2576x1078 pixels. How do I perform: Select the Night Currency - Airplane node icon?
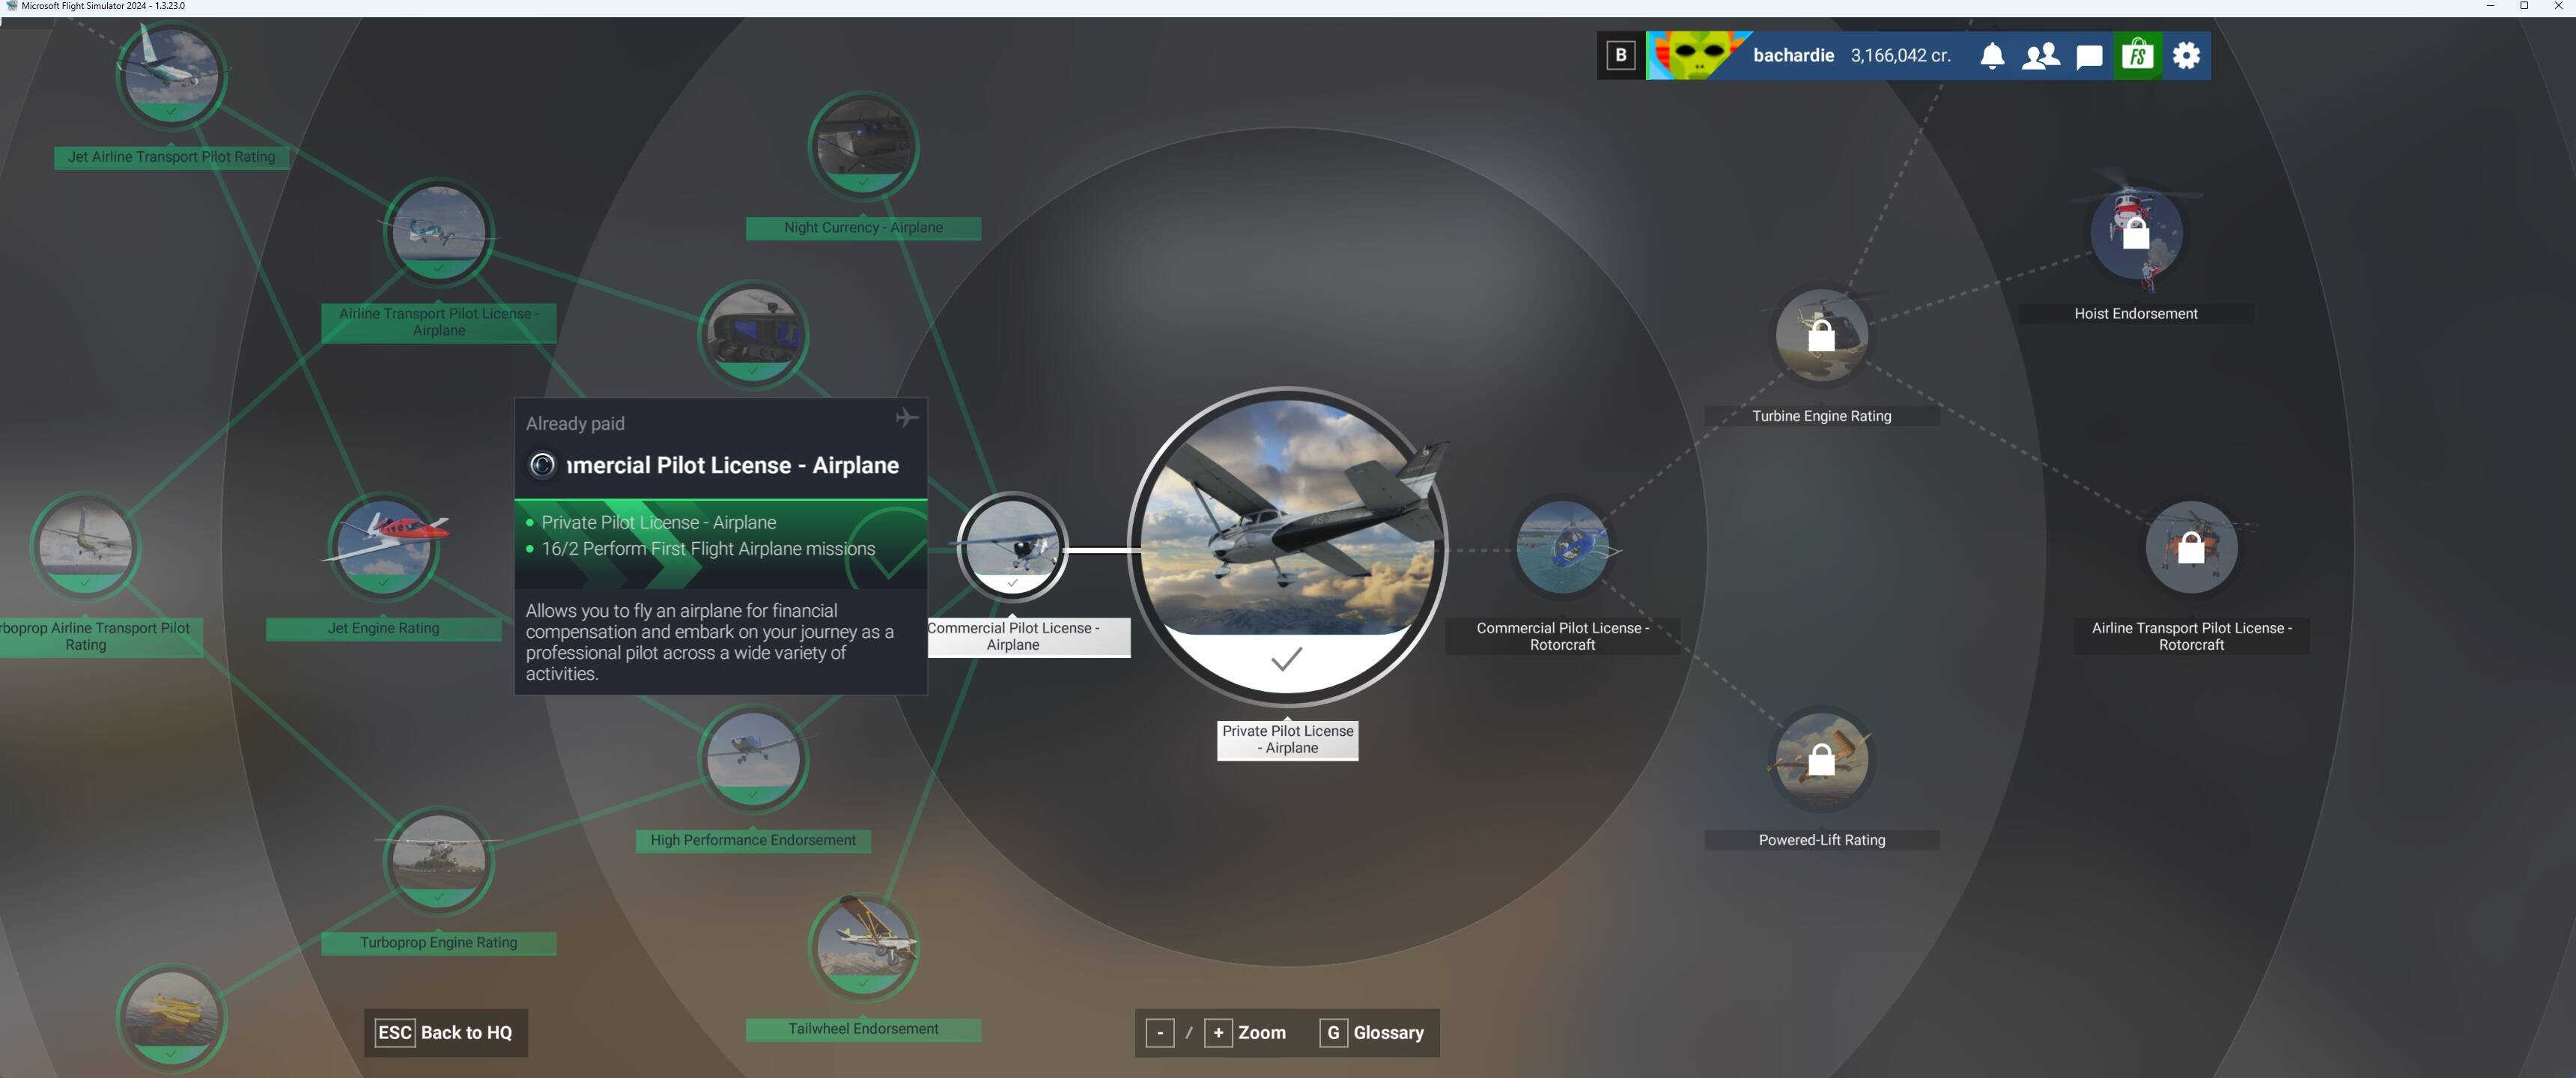click(x=863, y=146)
